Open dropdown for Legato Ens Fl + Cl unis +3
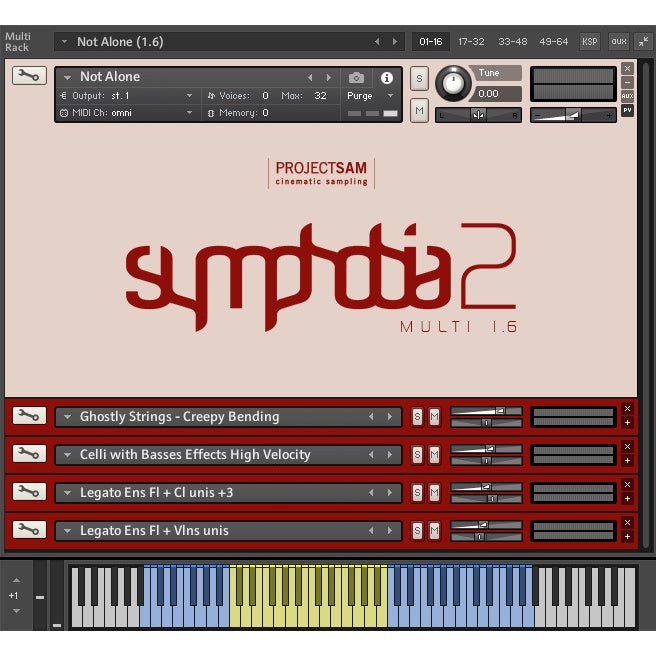The height and width of the screenshot is (656, 656). coord(67,493)
